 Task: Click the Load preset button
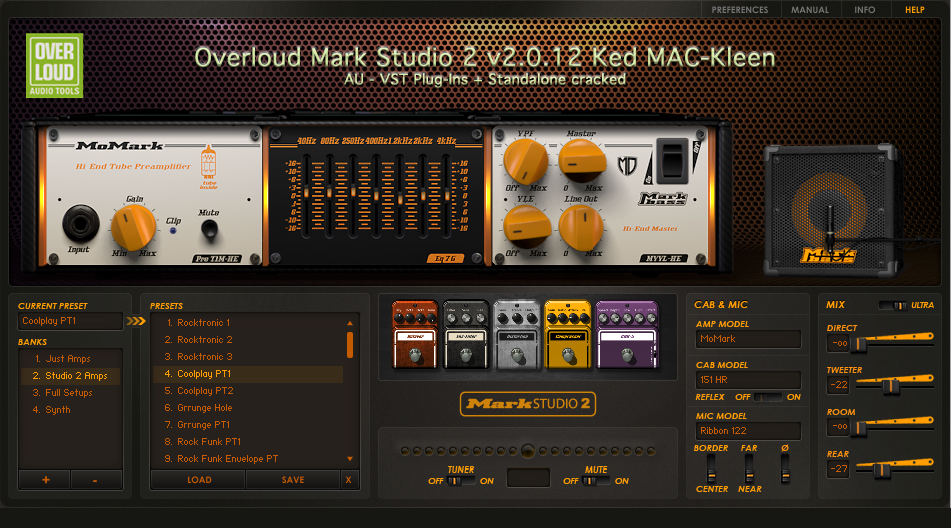(x=199, y=480)
